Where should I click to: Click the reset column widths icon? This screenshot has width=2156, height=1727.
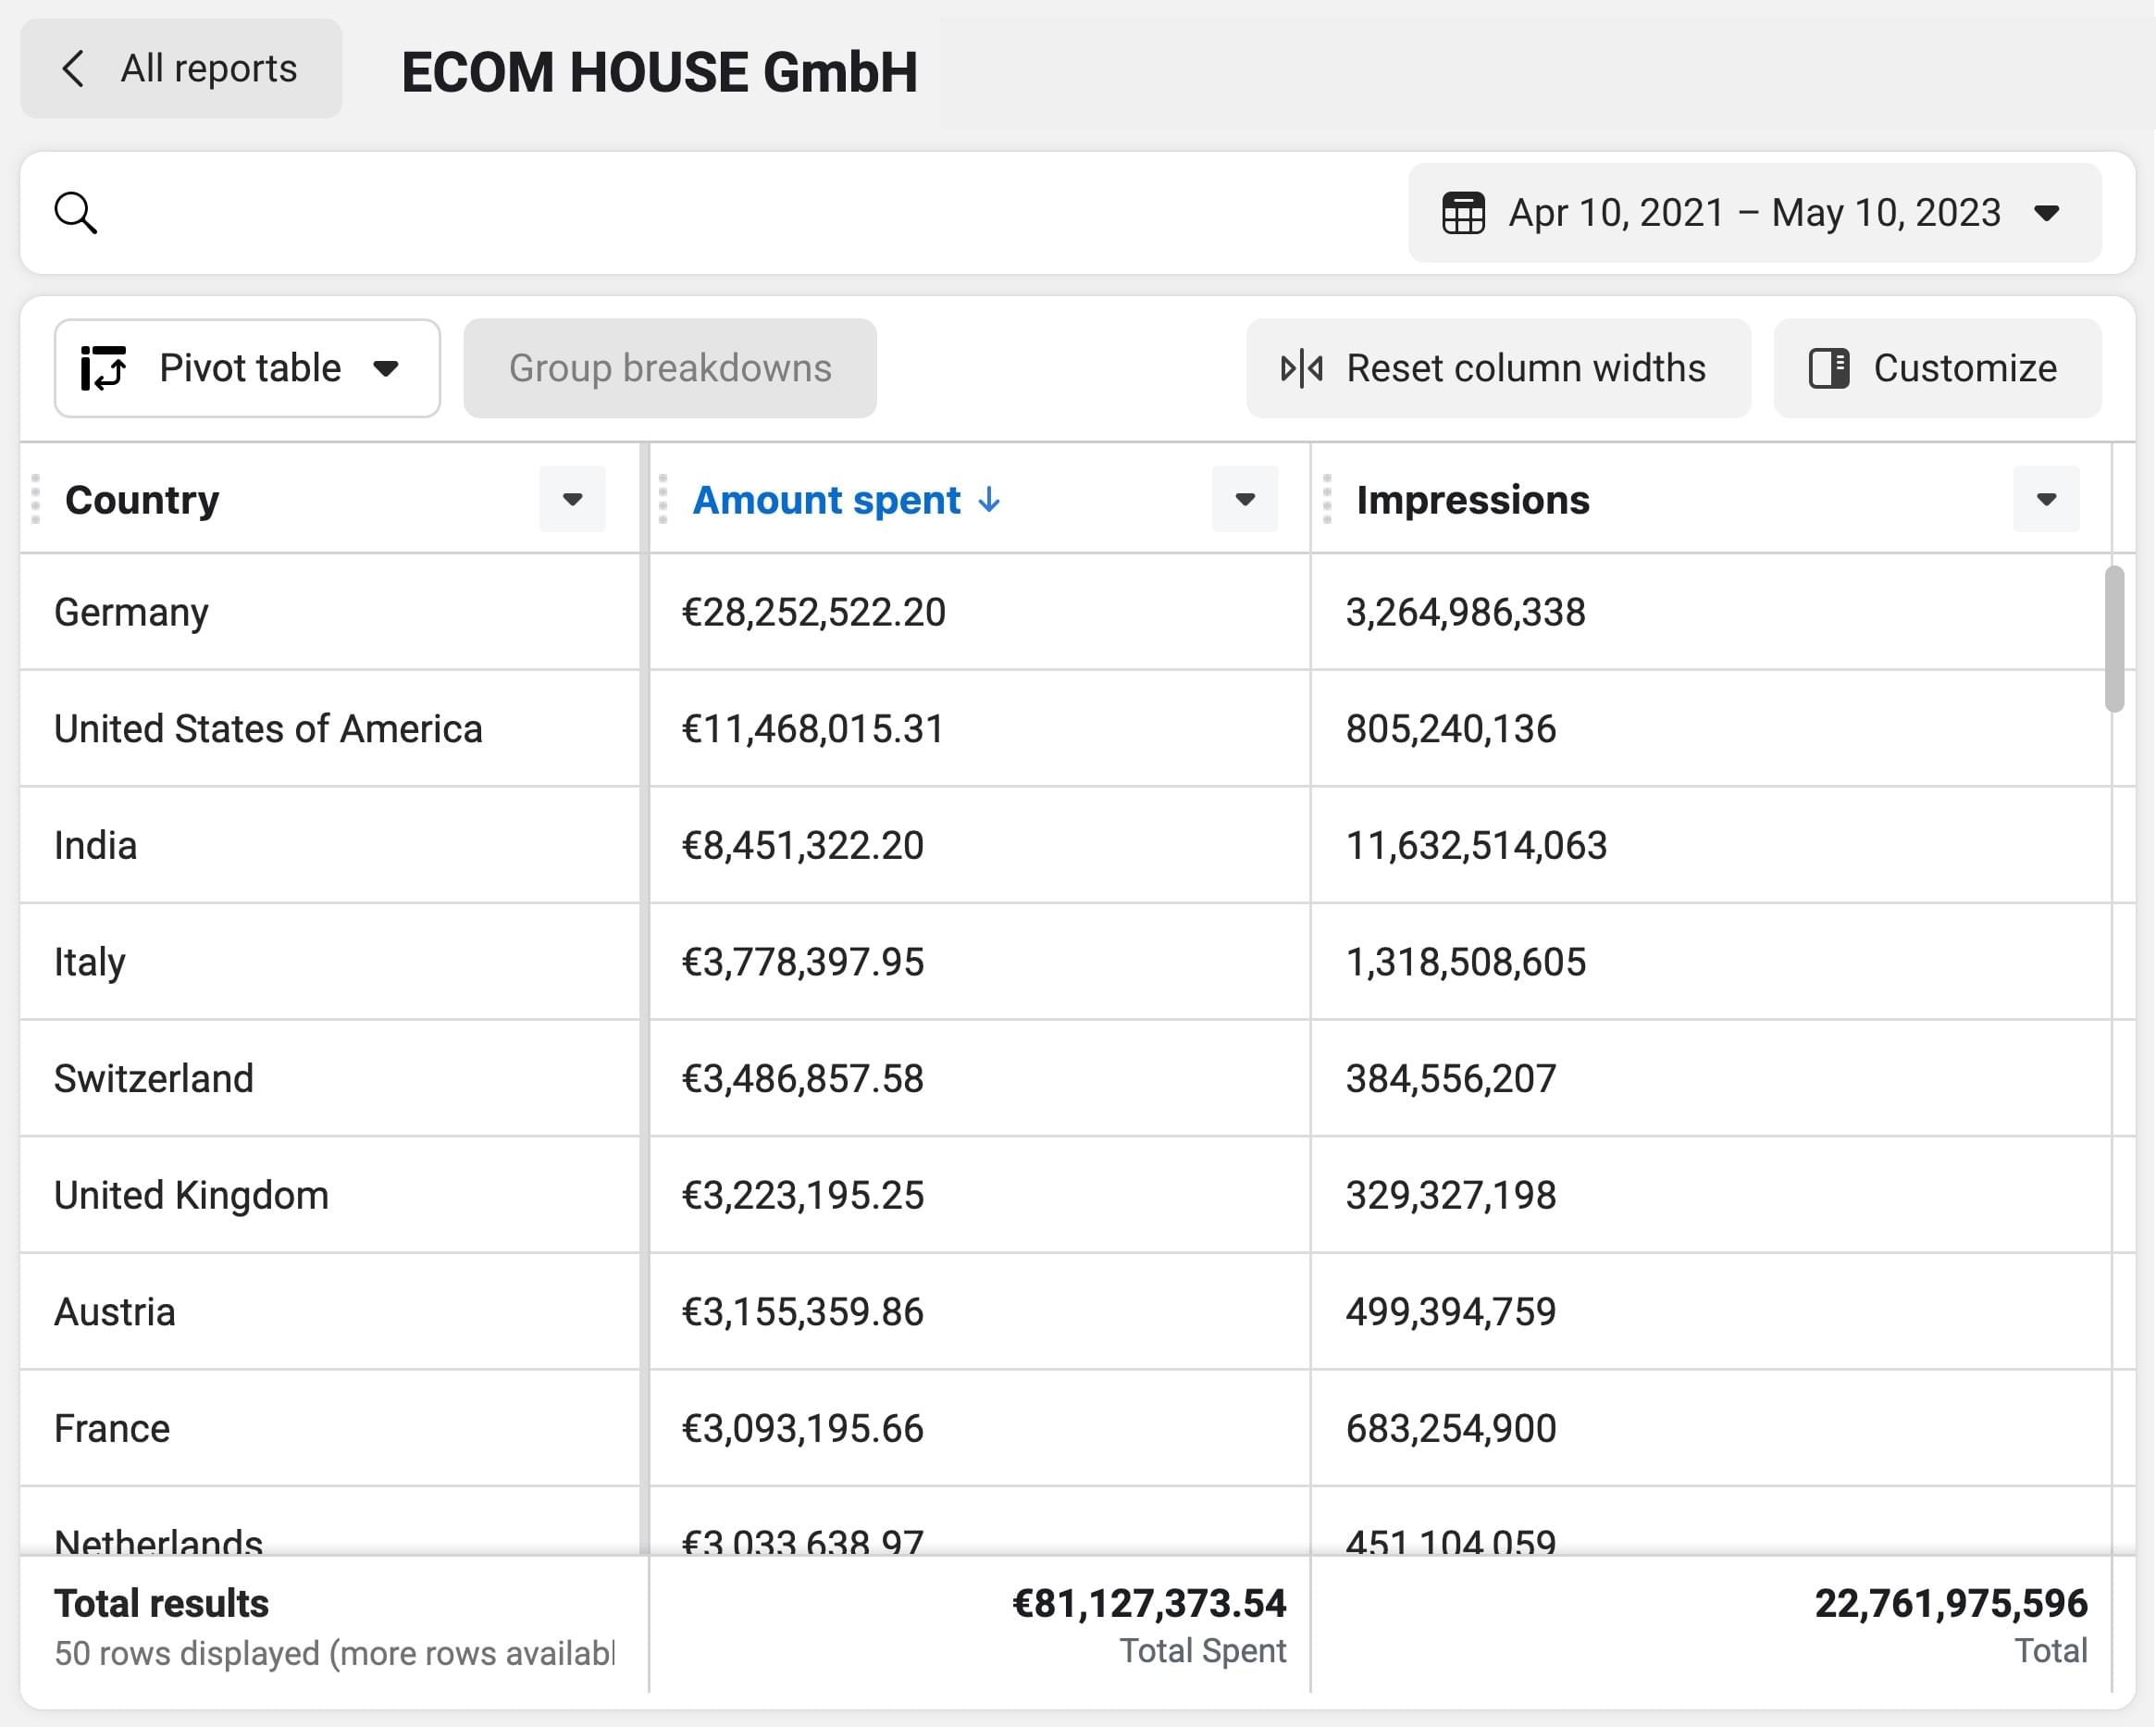pos(1301,368)
